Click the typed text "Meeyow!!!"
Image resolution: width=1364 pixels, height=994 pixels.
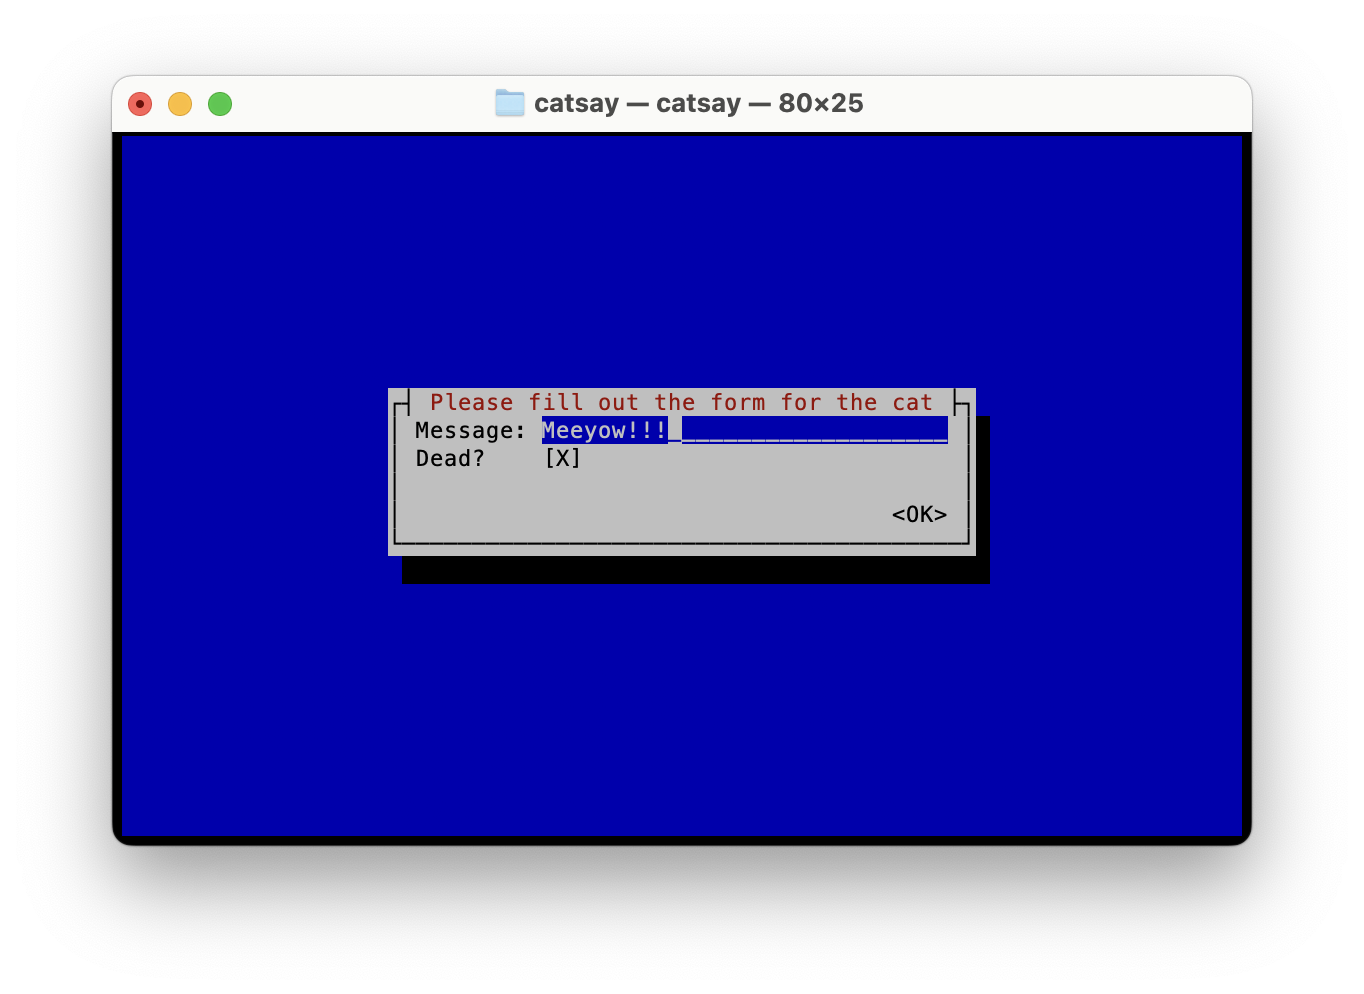pyautogui.click(x=604, y=431)
